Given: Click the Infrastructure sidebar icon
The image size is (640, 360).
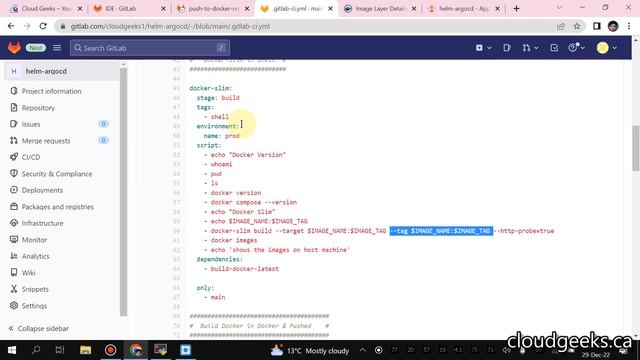Looking at the screenshot, I should tap(14, 223).
